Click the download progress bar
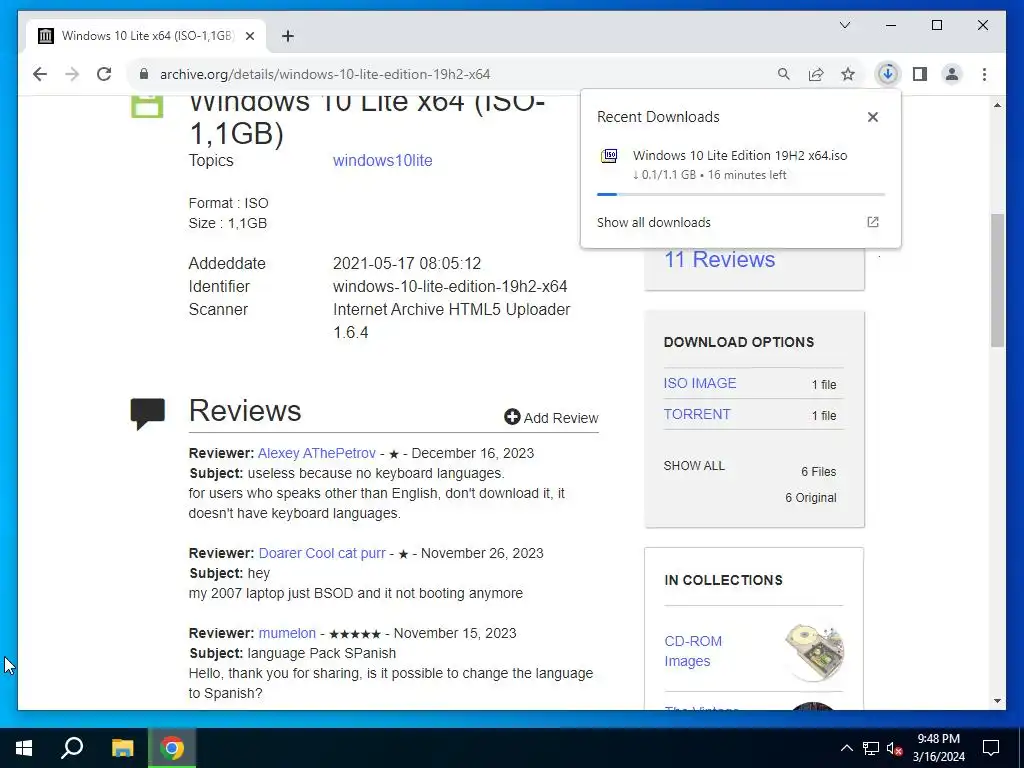The width and height of the screenshot is (1024, 768). tap(741, 194)
